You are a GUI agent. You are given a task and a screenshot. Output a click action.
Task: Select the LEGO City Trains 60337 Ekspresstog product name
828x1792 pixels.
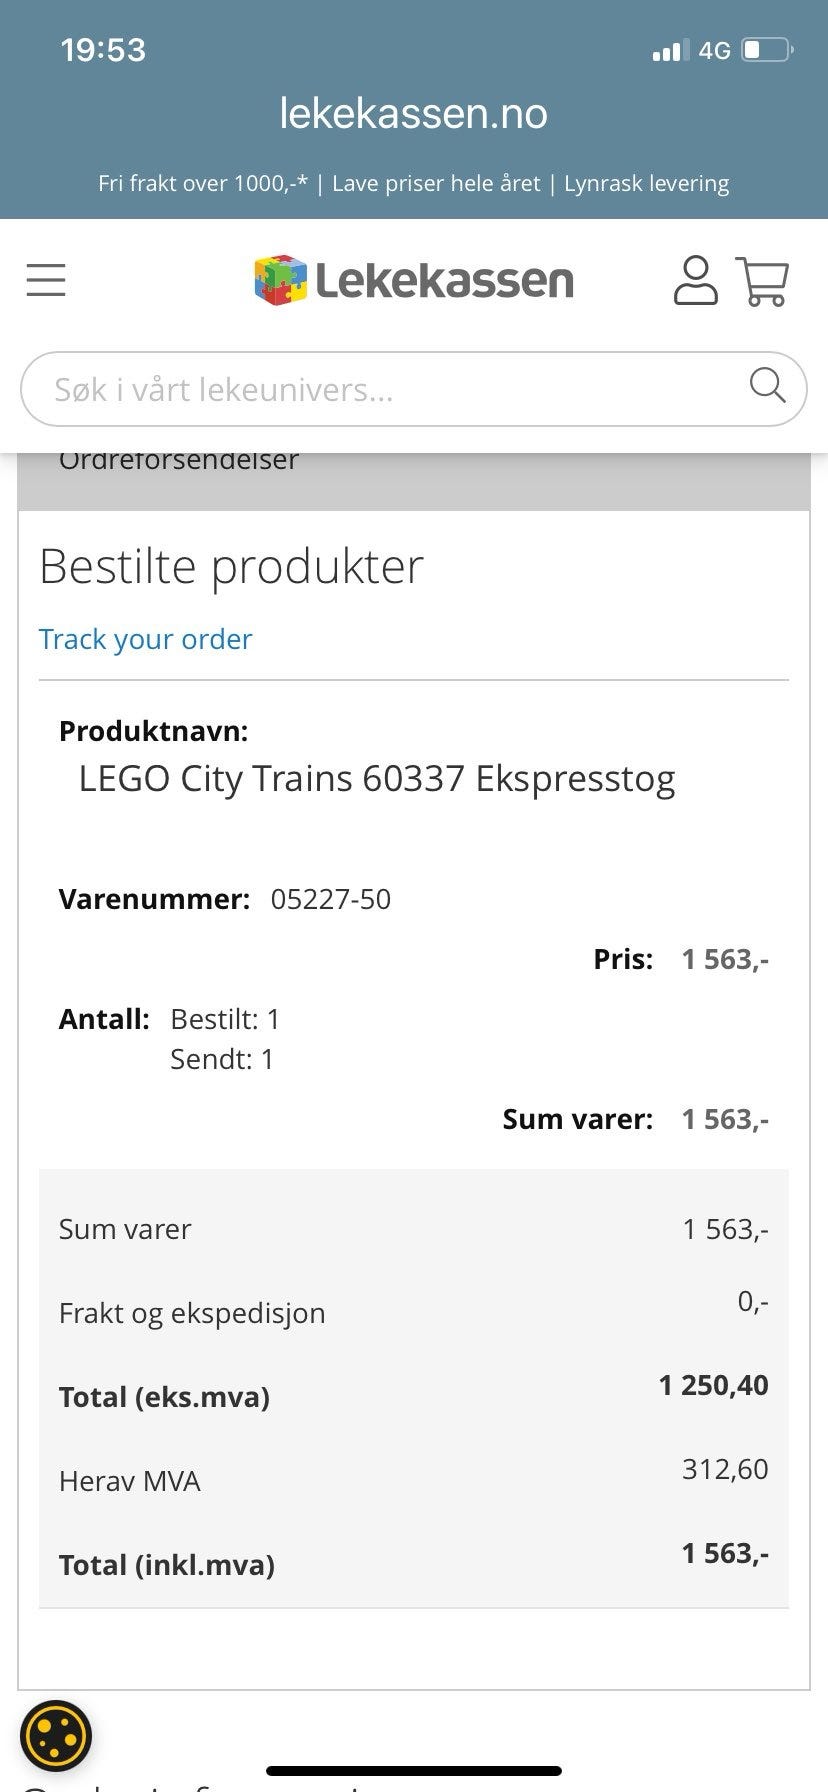[377, 778]
